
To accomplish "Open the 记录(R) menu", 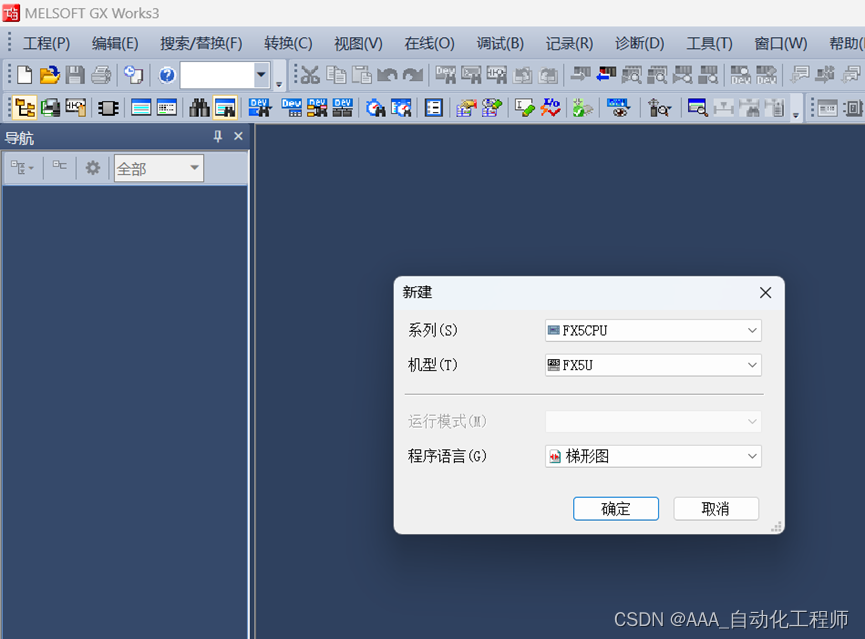I will (x=569, y=43).
